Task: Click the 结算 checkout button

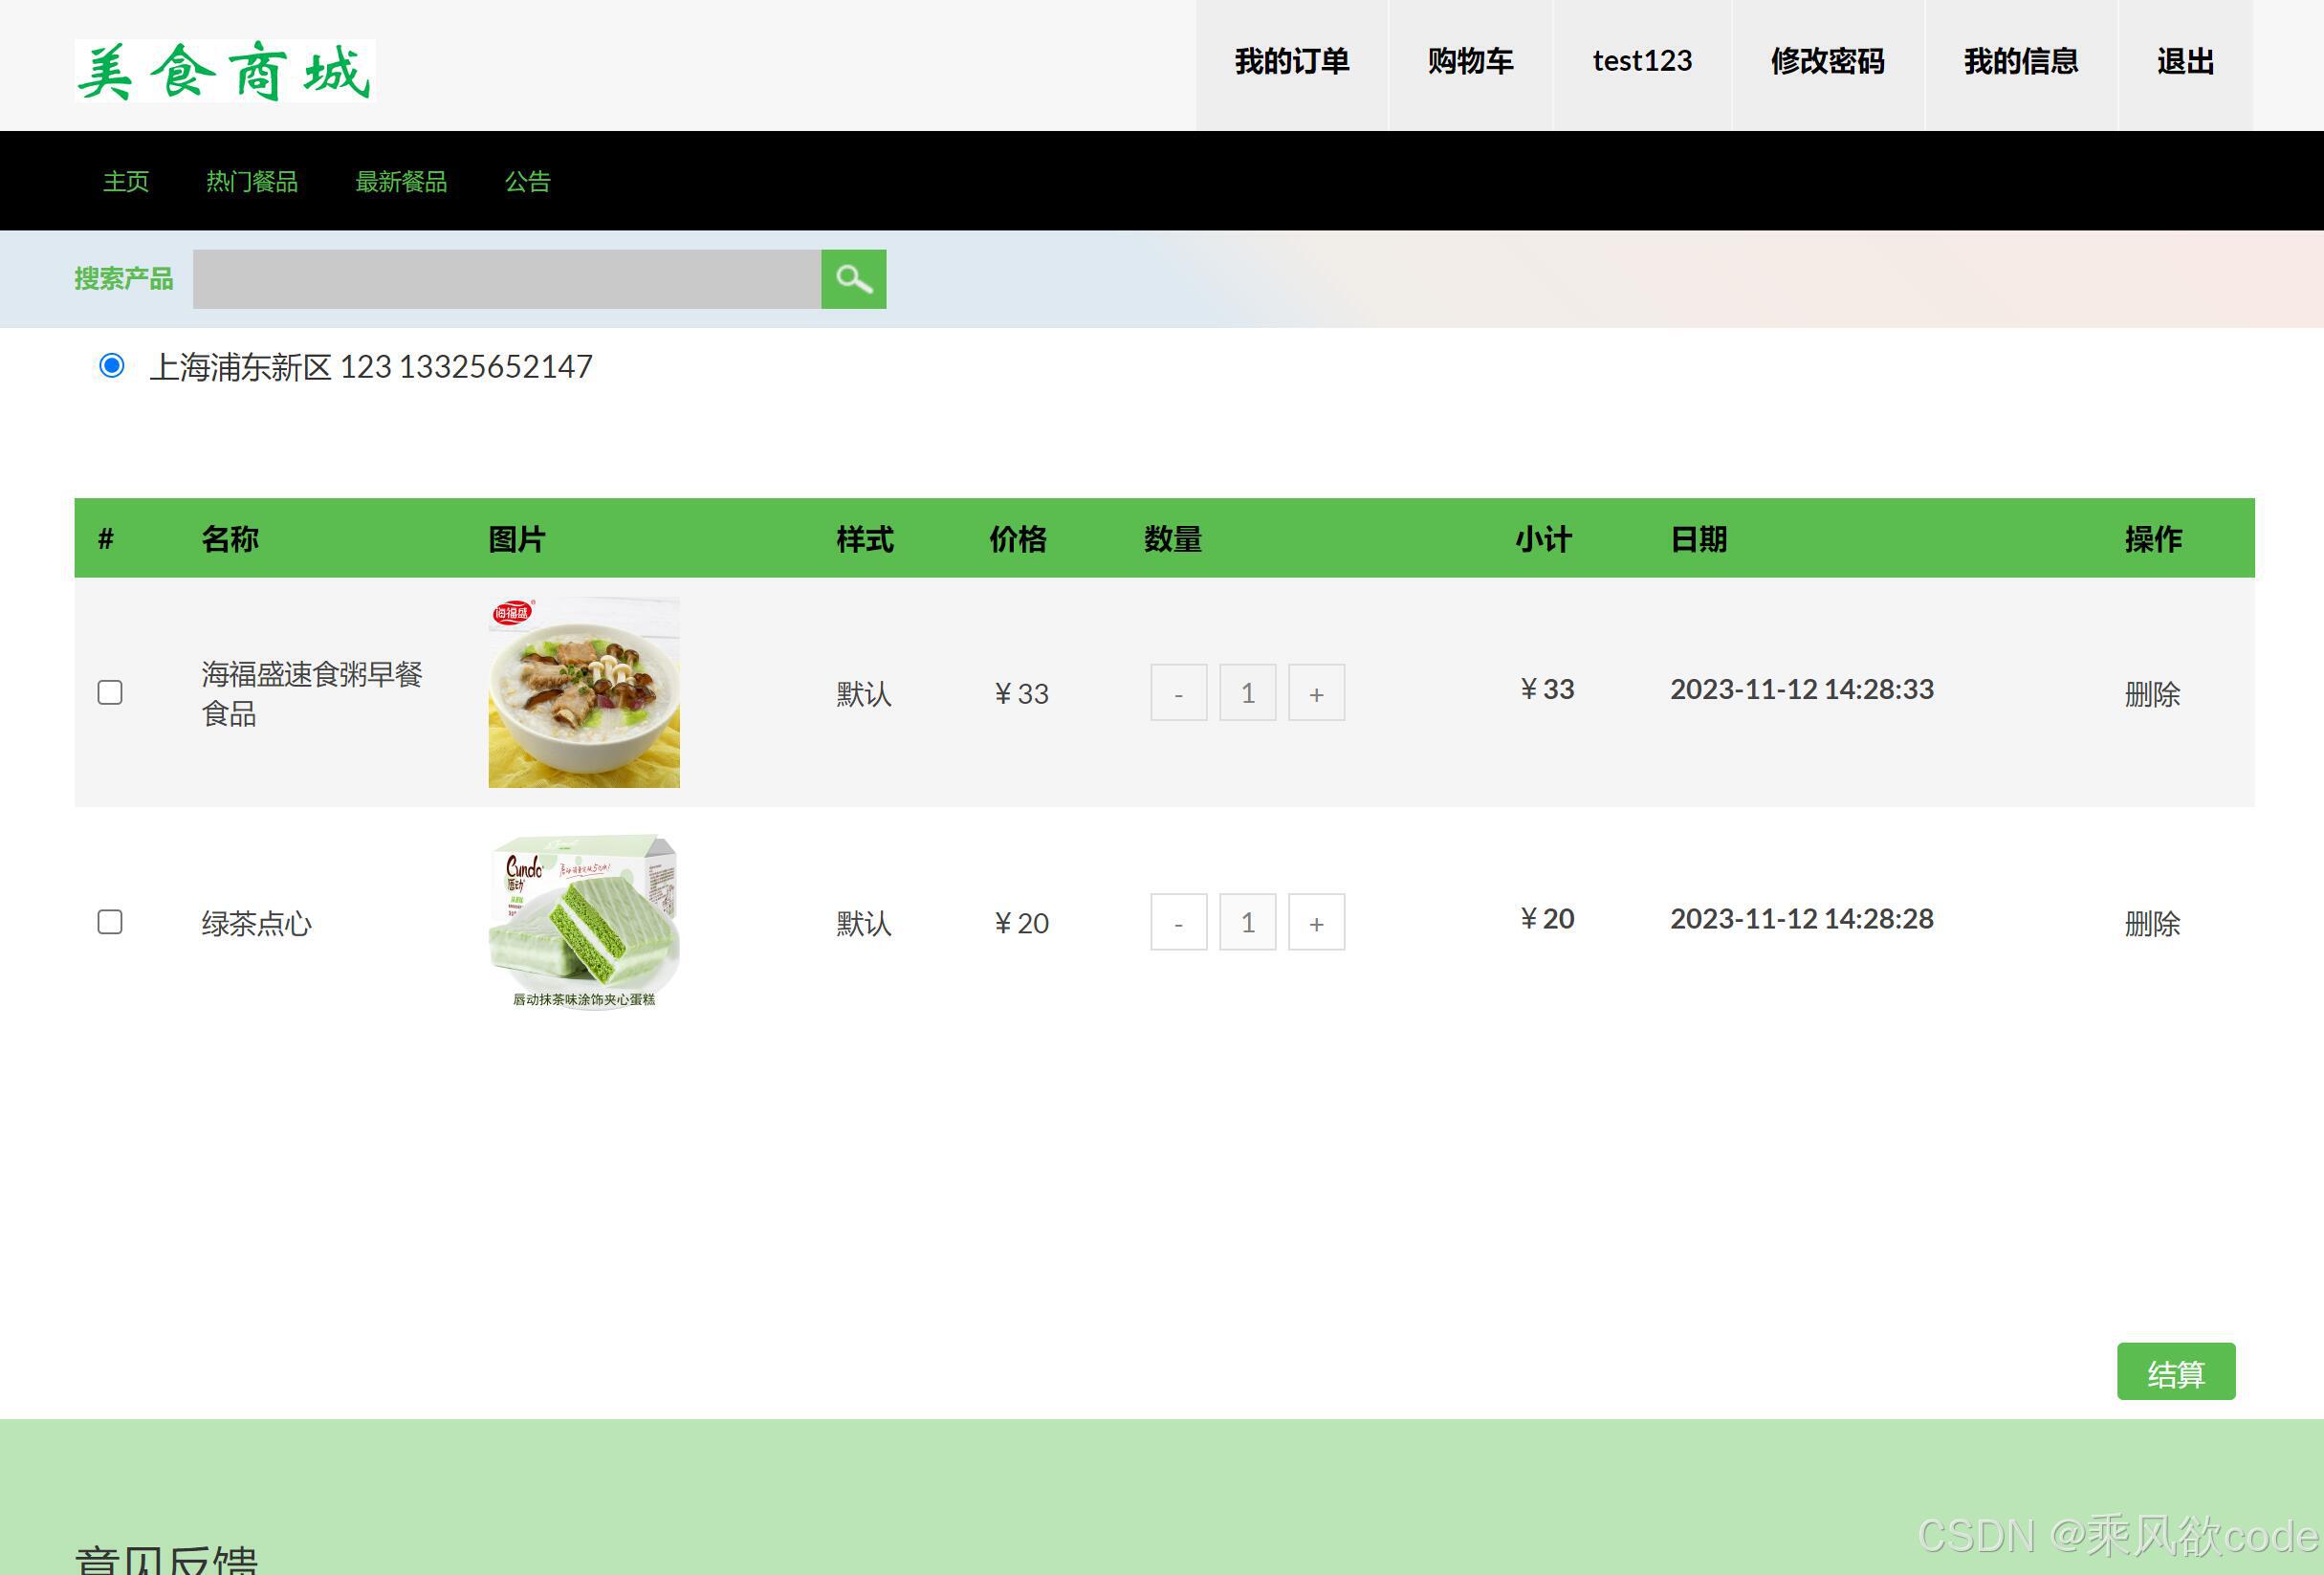Action: click(2175, 1372)
